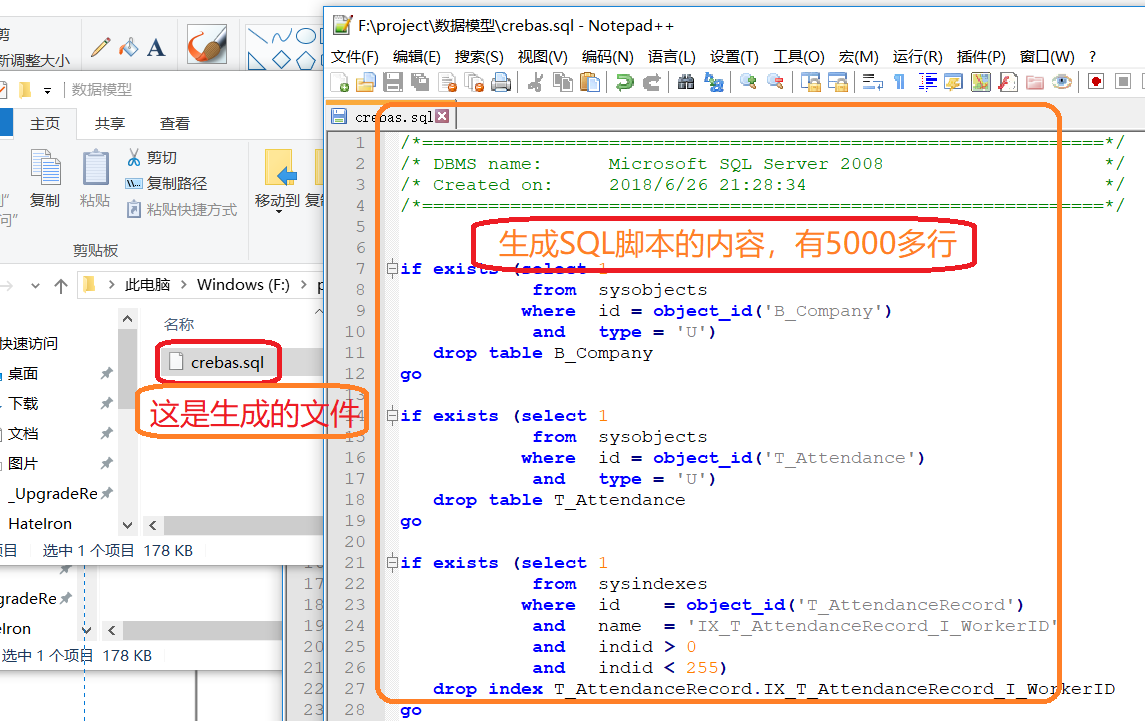Click the Save icon in Notepad++ toolbar
Image resolution: width=1145 pixels, height=721 pixels.
pyautogui.click(x=393, y=82)
